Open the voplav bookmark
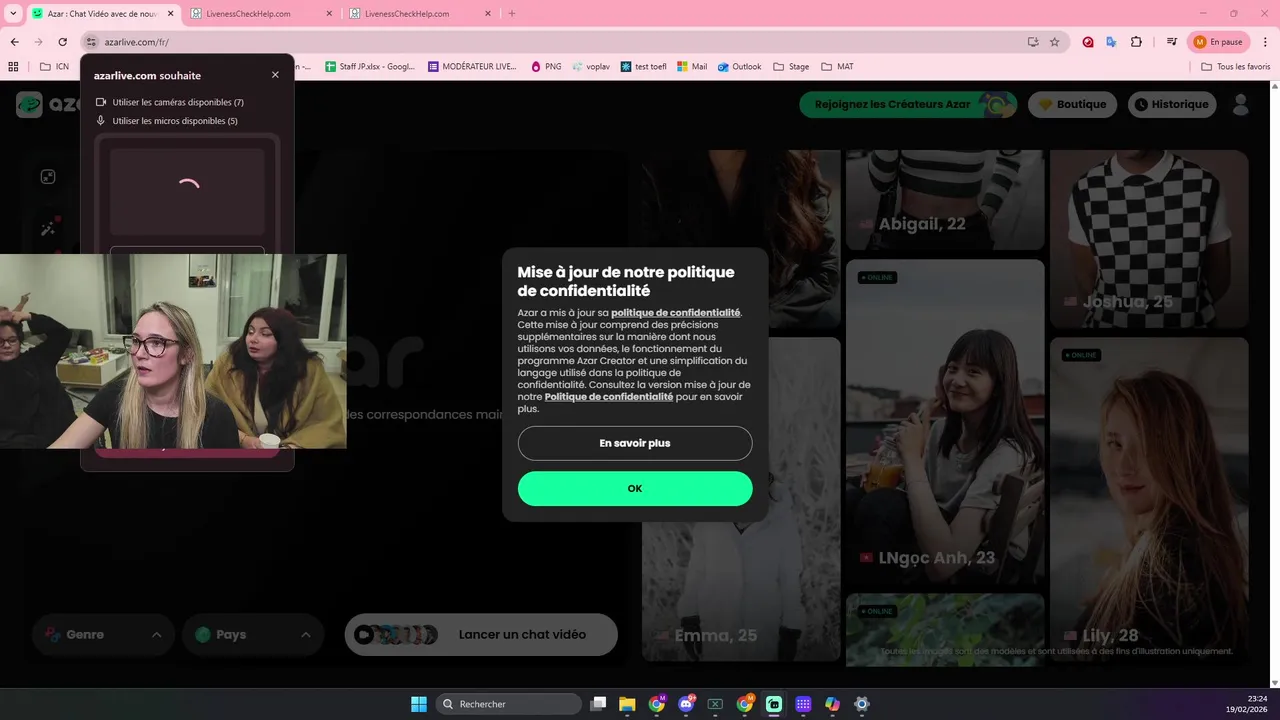This screenshot has height=720, width=1280. pyautogui.click(x=591, y=67)
